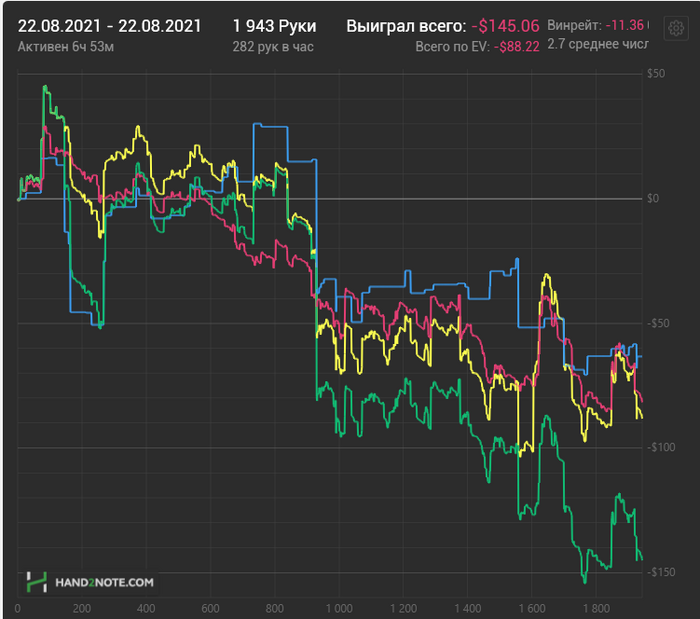Click the '282 рук в час' text
700x619 pixels.
(x=273, y=46)
